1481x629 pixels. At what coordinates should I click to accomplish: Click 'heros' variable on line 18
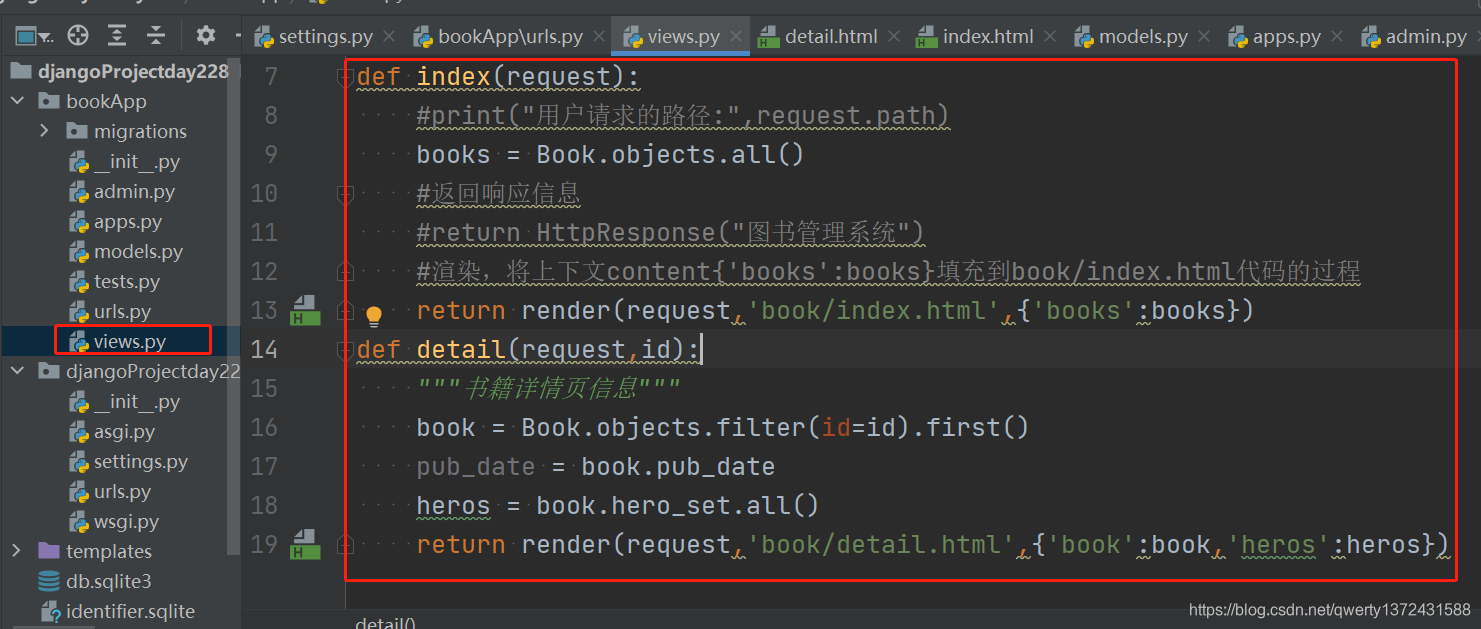coord(454,505)
